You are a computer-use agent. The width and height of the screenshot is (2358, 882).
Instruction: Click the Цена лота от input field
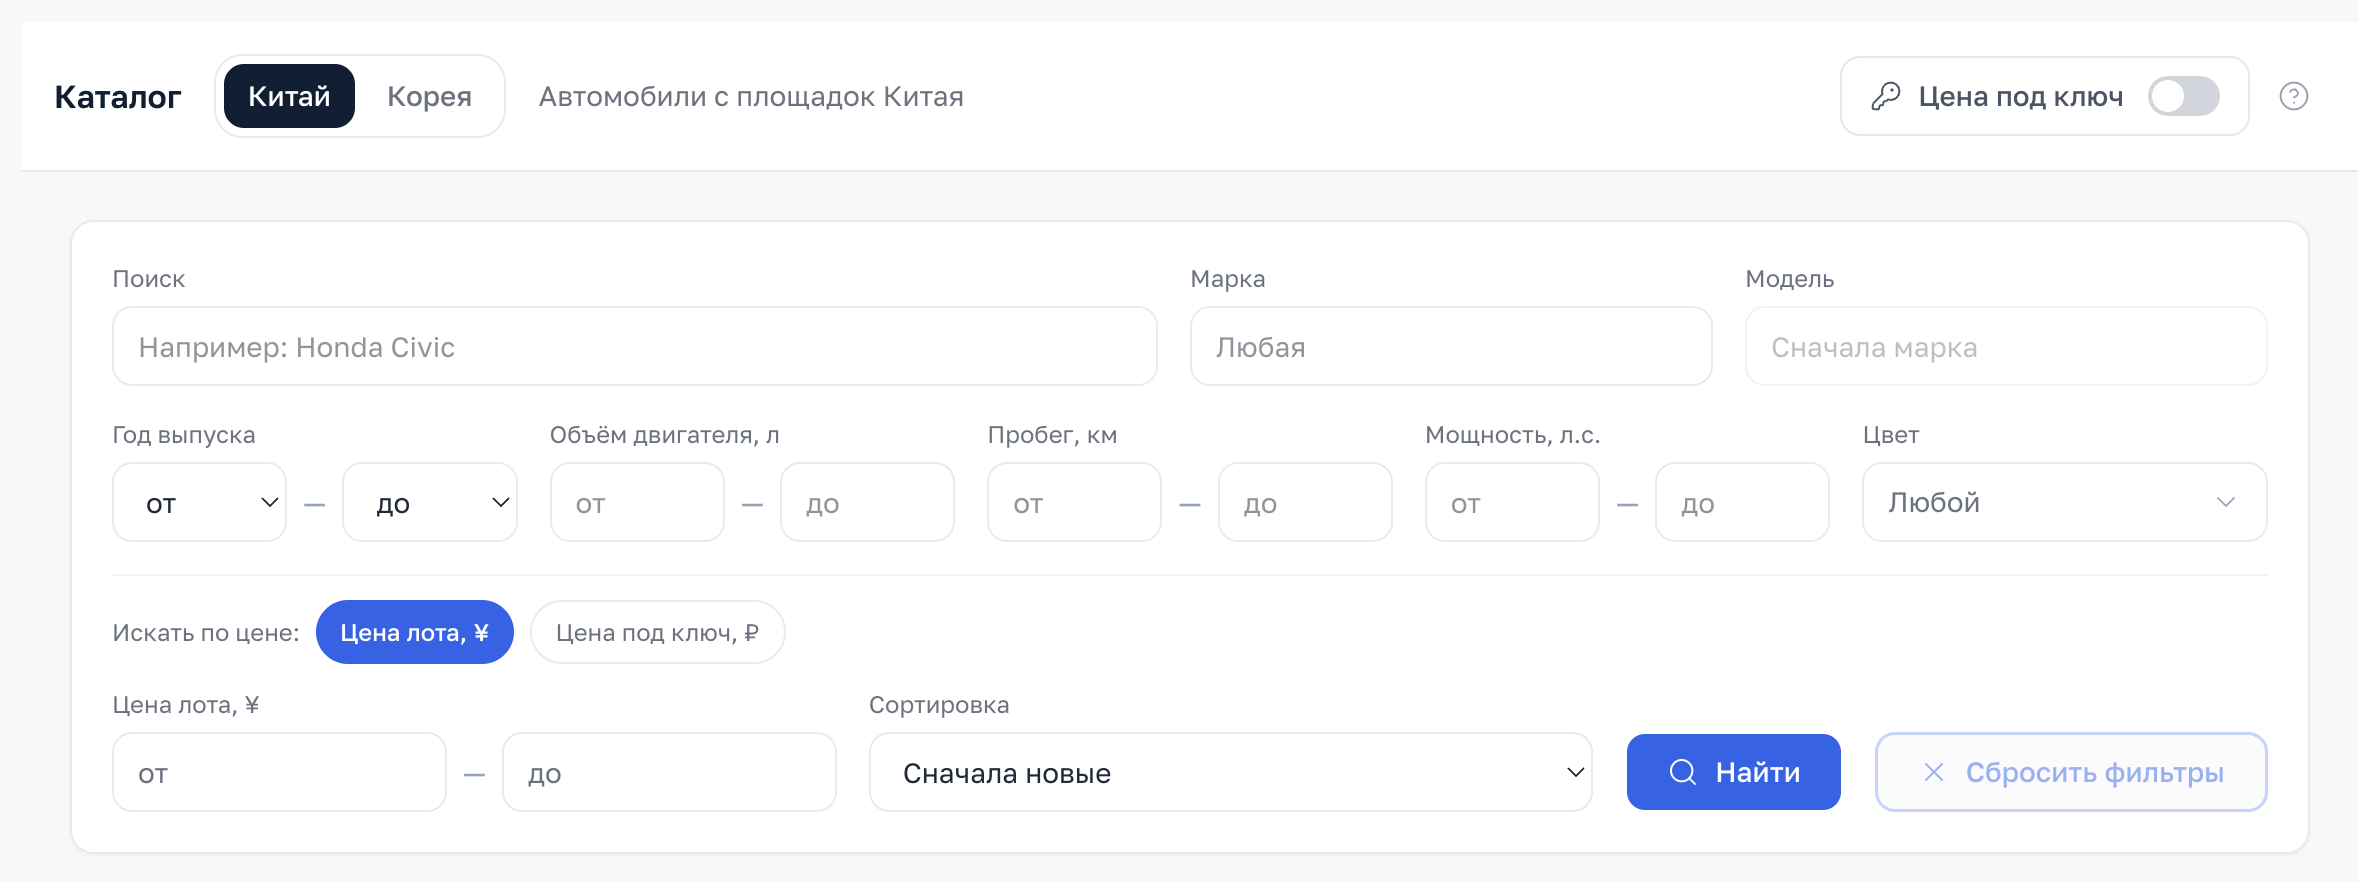click(x=279, y=772)
